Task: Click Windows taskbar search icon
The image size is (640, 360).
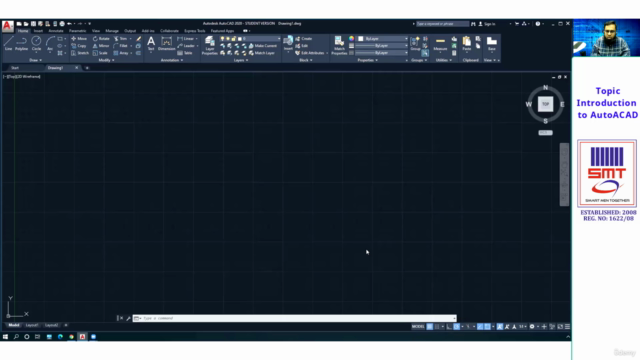Action: (16, 337)
